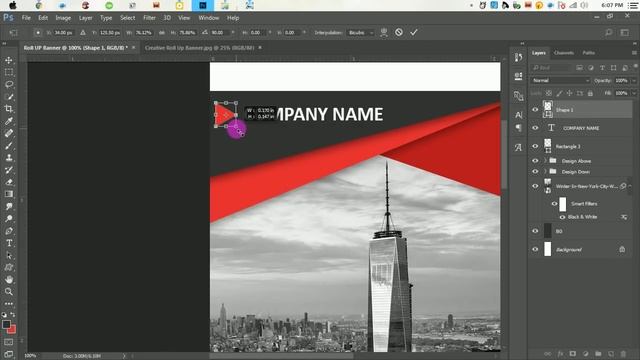
Task: Select the Zoom tool
Action: (9, 291)
